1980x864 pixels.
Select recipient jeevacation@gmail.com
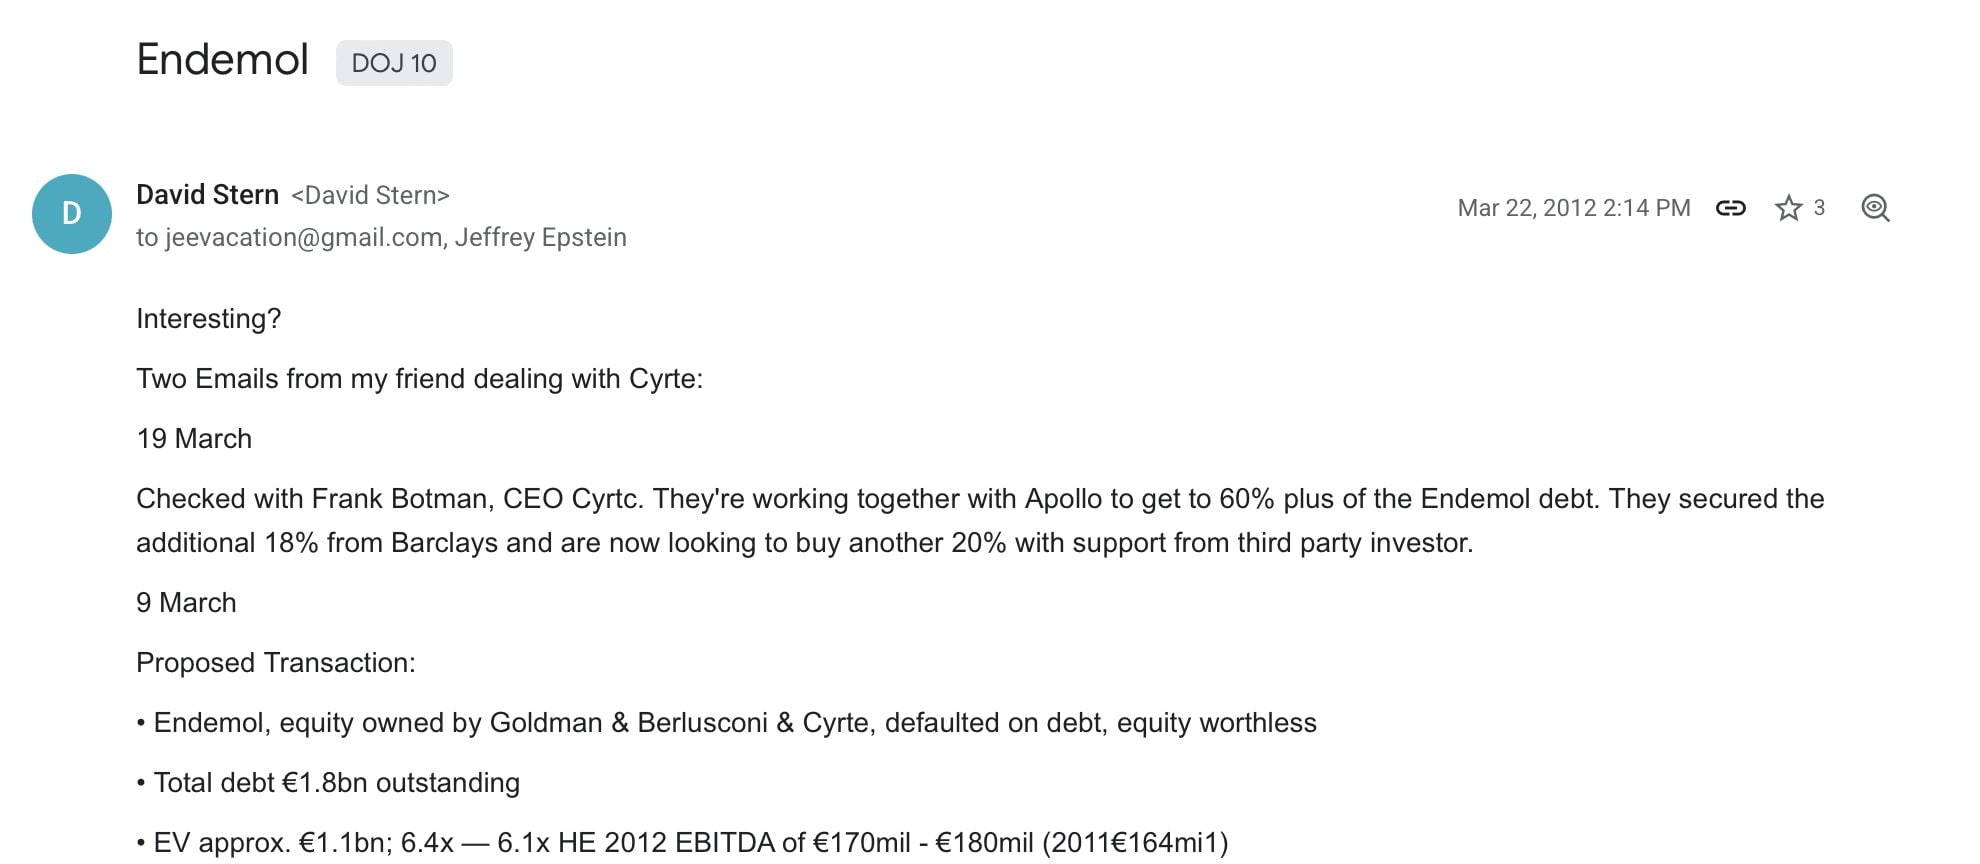pyautogui.click(x=303, y=237)
